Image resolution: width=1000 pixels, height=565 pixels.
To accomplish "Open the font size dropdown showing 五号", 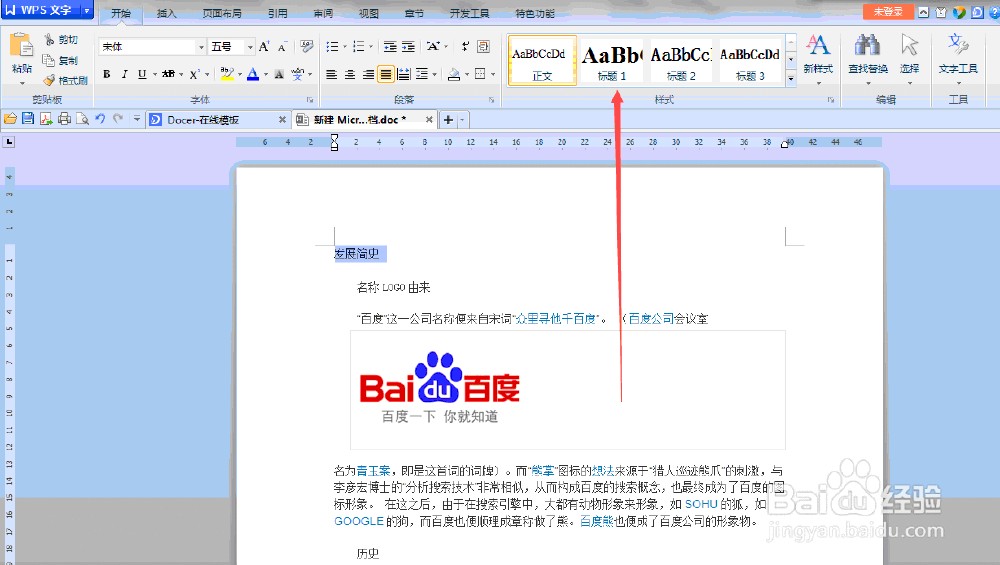I will 250,47.
